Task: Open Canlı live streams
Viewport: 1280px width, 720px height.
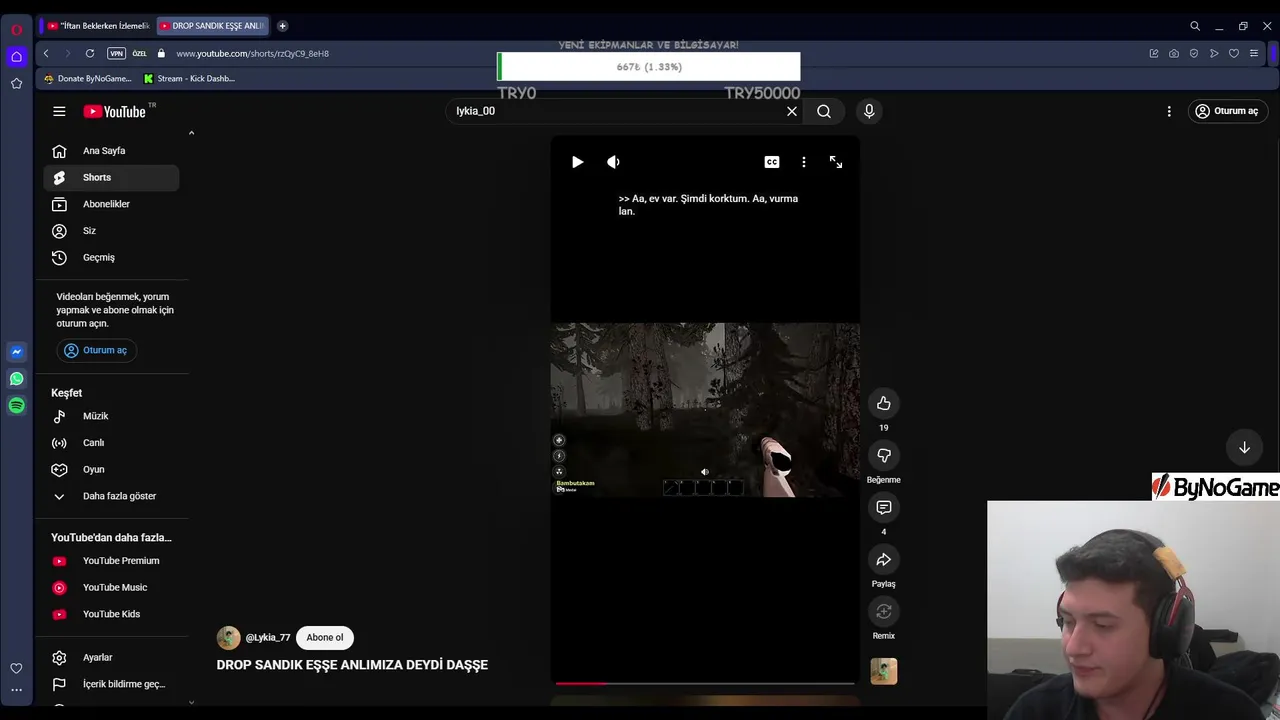Action: 111,443
